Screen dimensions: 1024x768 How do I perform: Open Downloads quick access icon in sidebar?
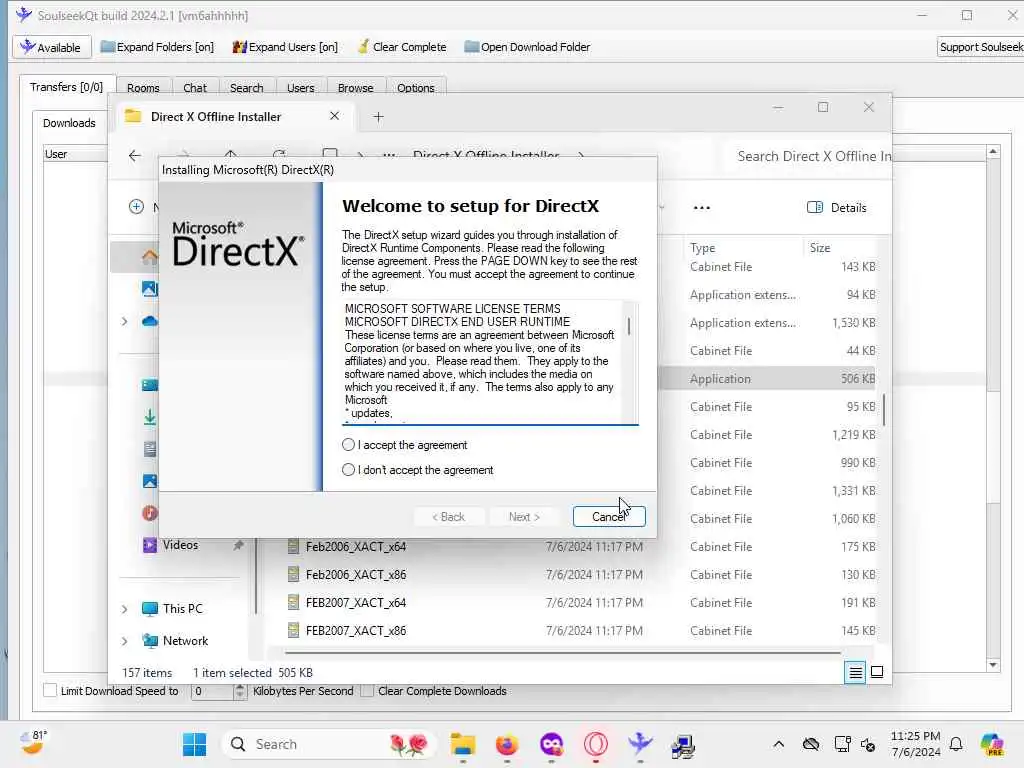point(150,417)
